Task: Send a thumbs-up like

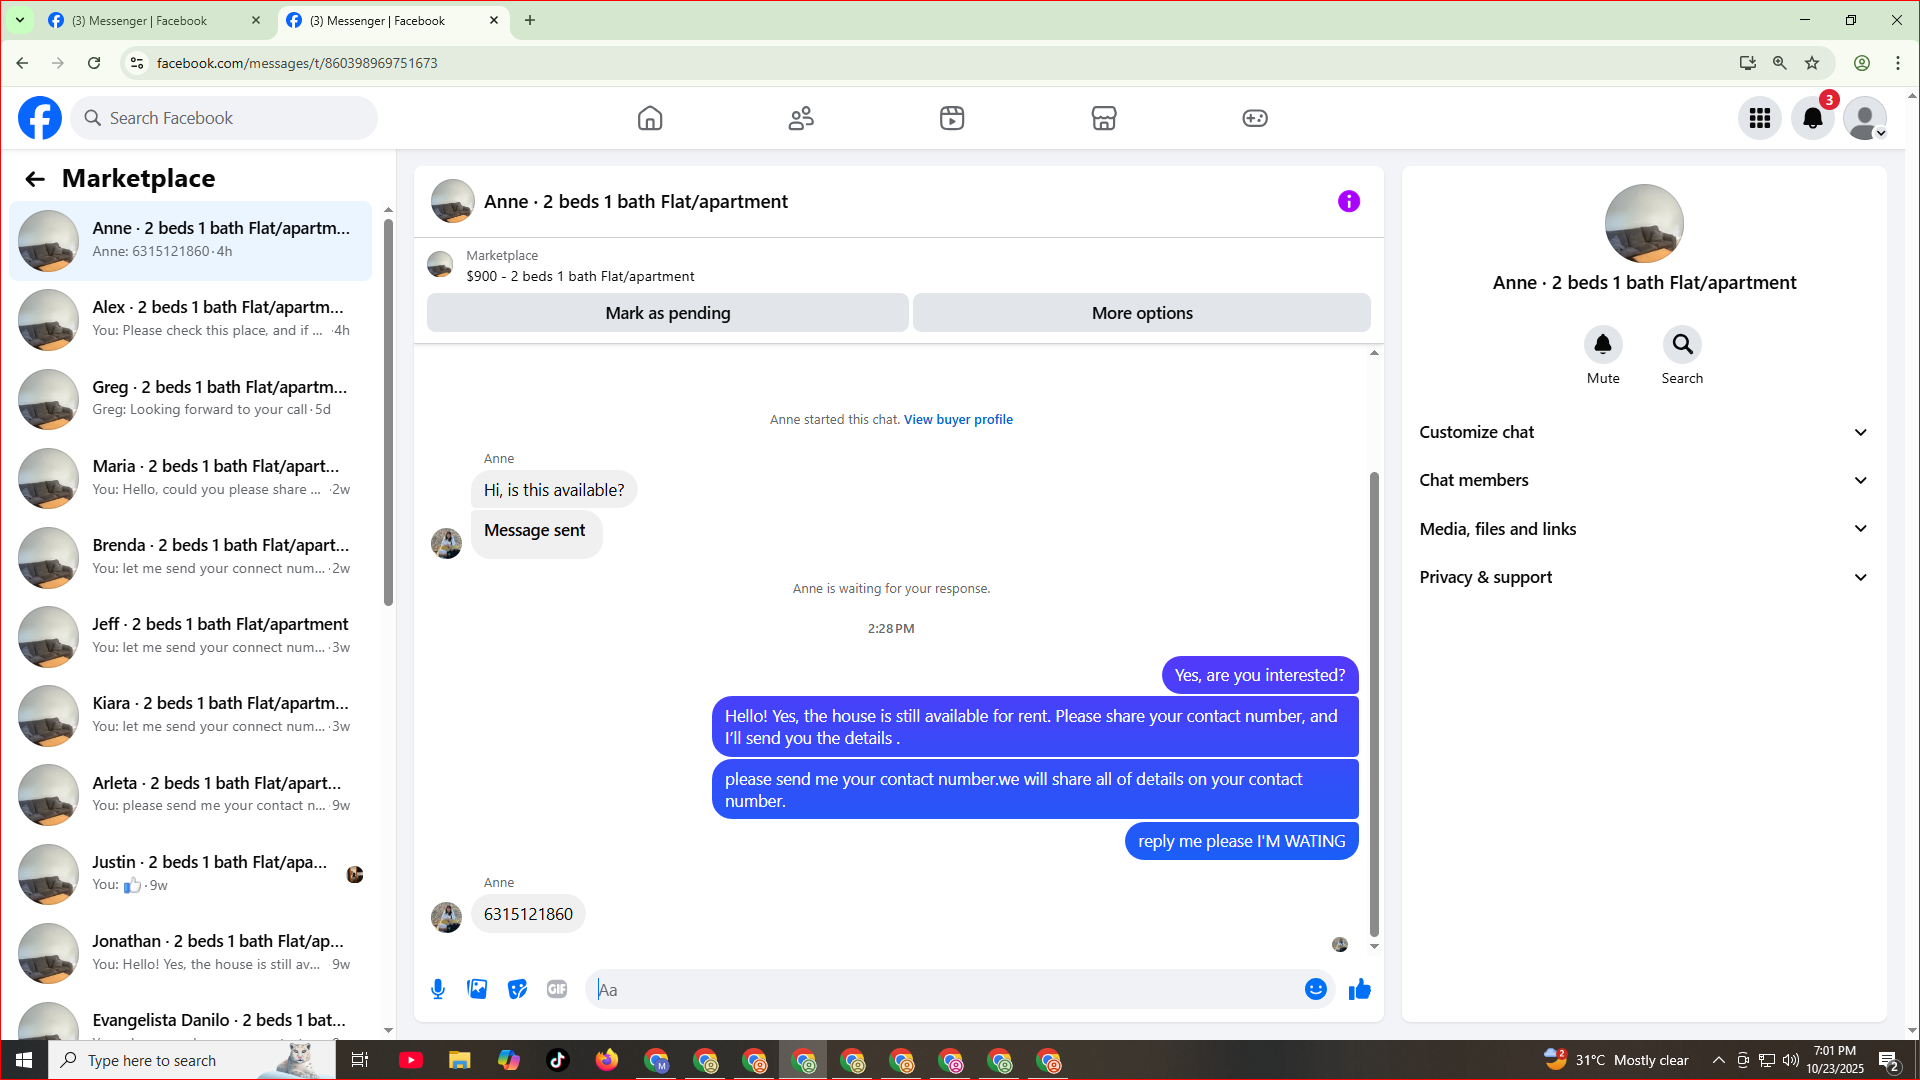Action: [1359, 989]
